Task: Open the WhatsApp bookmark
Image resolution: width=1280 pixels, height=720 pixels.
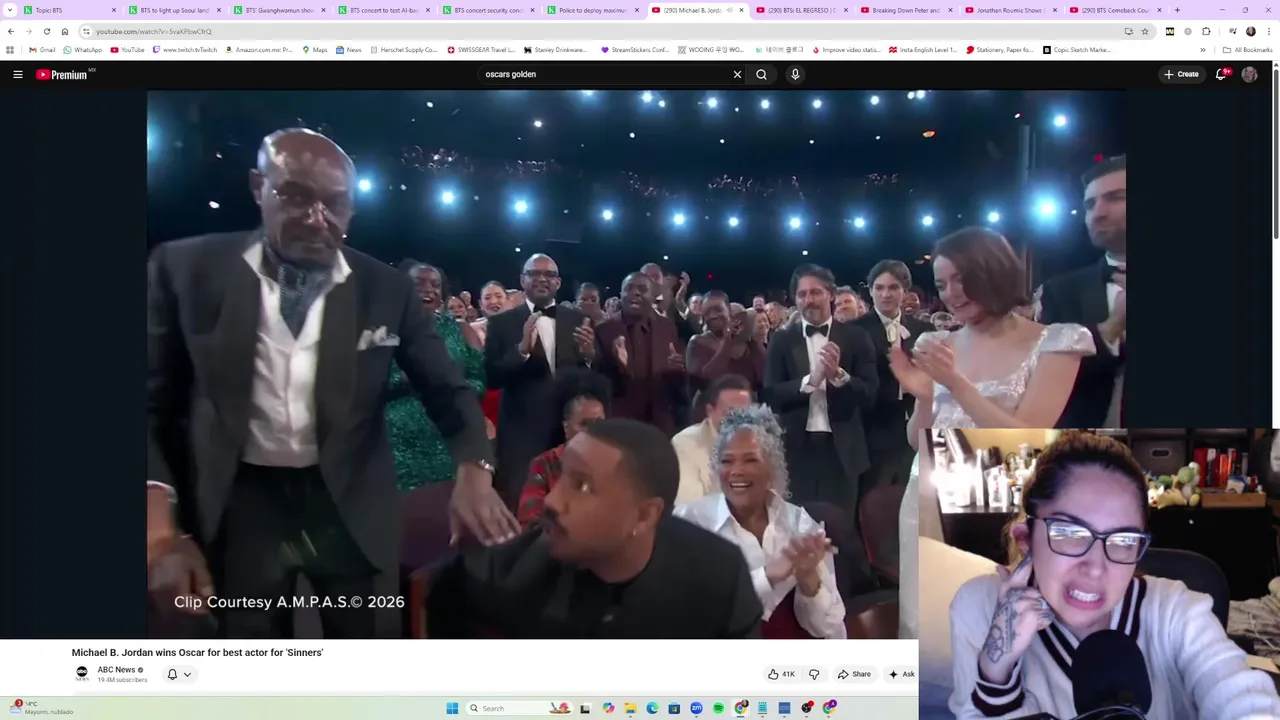Action: point(82,49)
